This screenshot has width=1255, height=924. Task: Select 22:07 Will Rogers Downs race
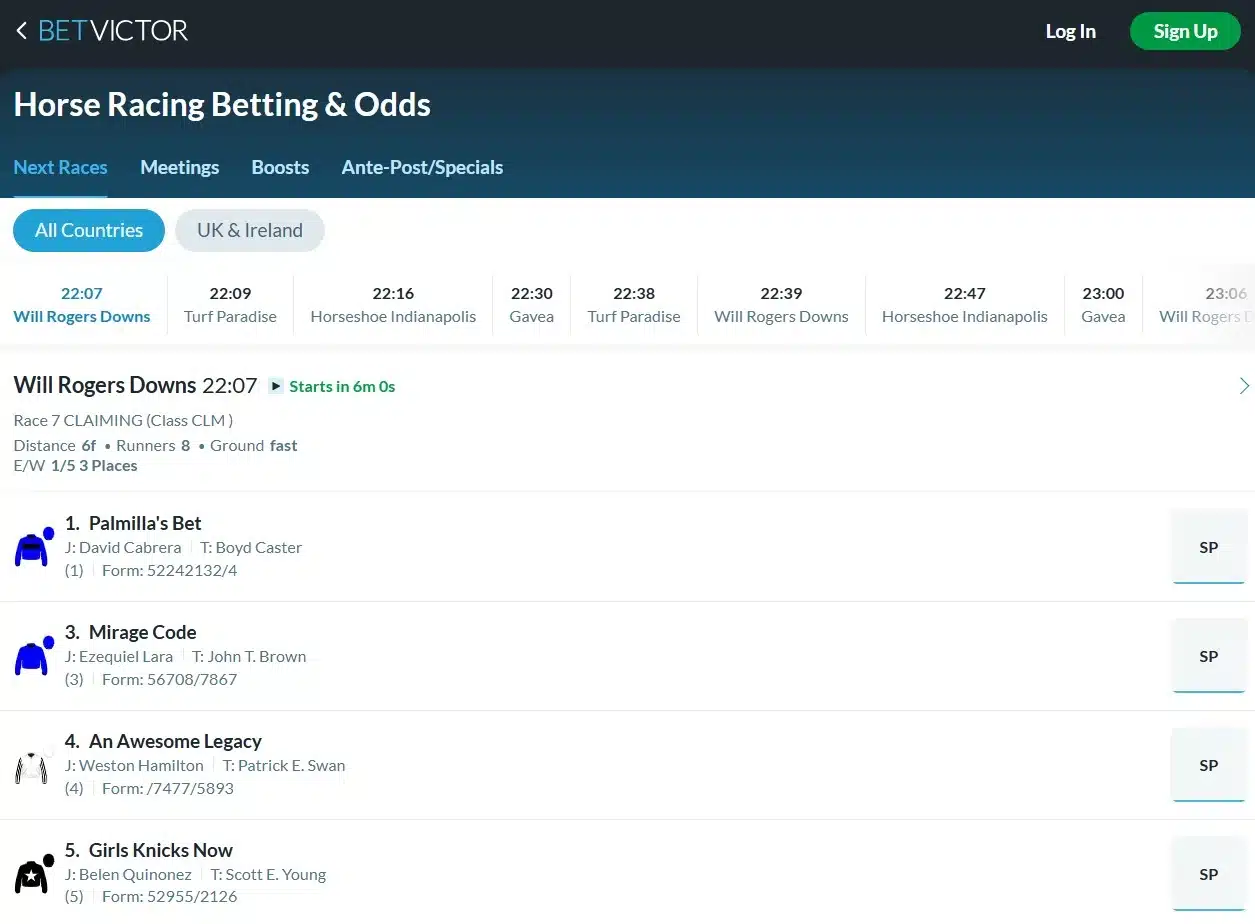[82, 305]
